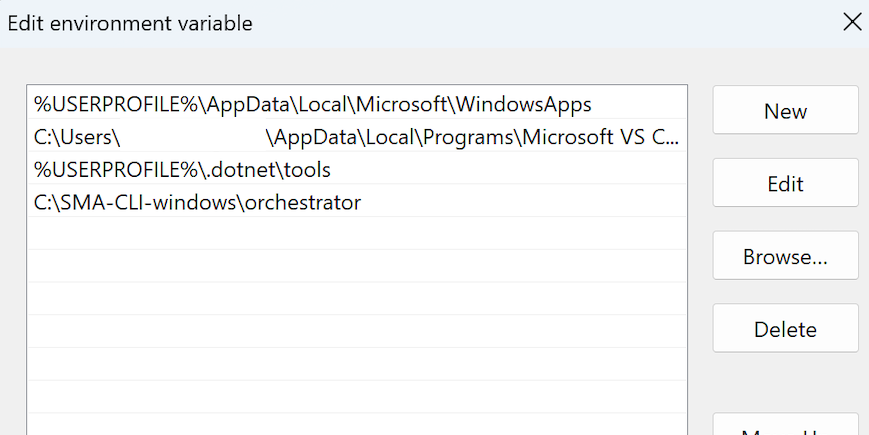Select the C:\SMA-CLI-windows\orchestrator entry
The width and height of the screenshot is (869, 435).
197,203
